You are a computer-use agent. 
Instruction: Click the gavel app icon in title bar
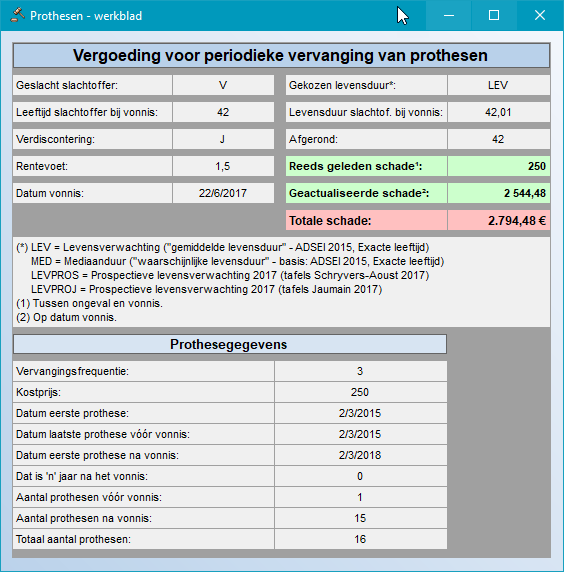17,15
